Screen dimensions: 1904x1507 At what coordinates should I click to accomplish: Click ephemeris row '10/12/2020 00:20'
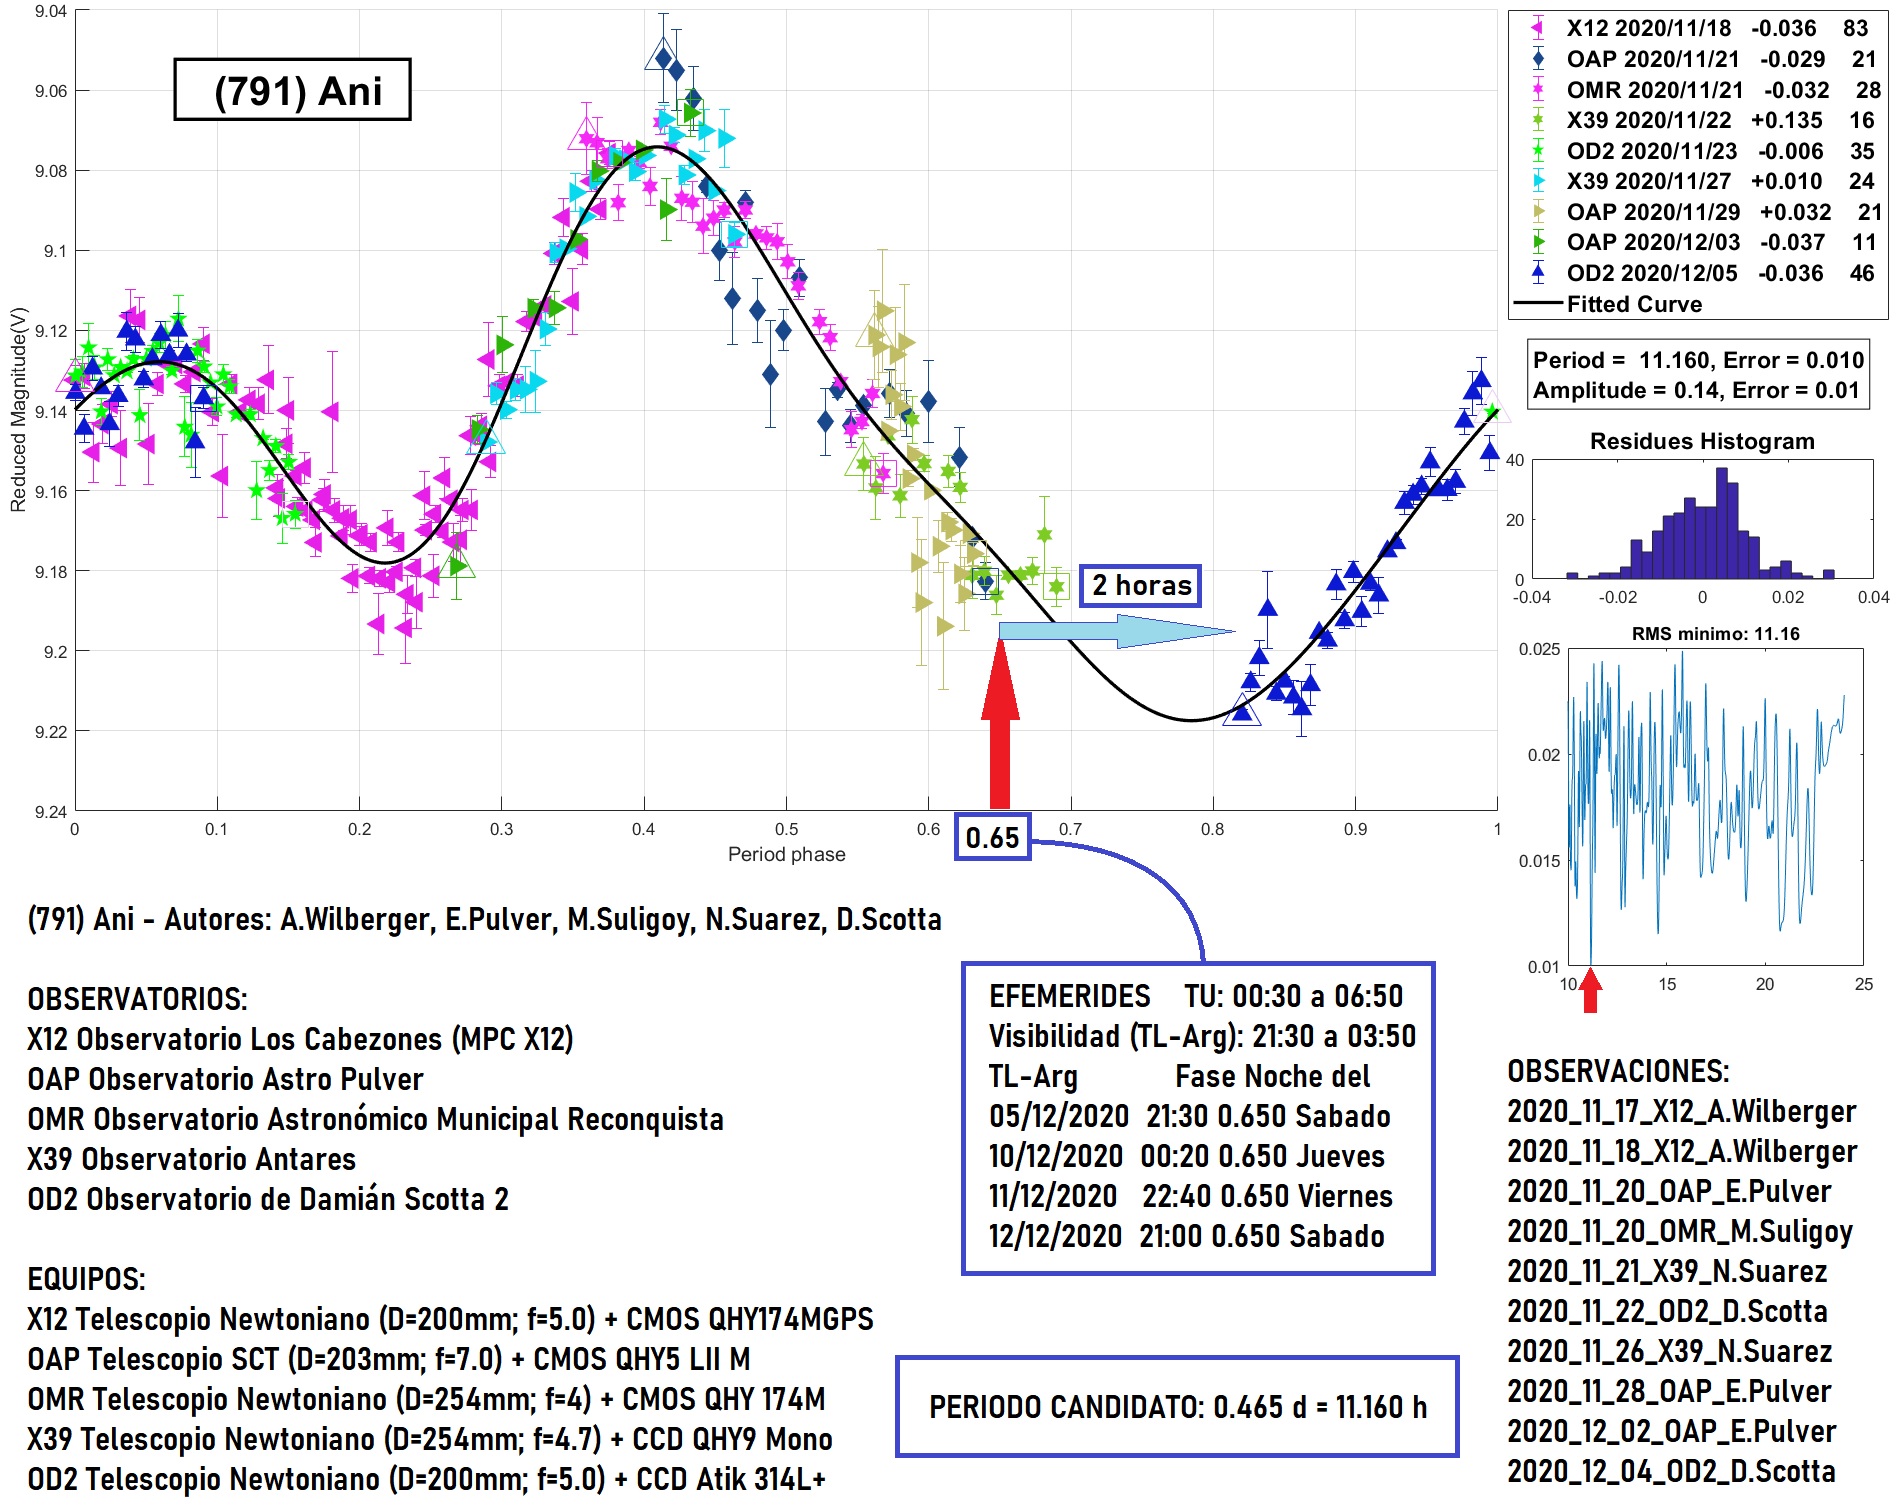tap(1187, 1156)
